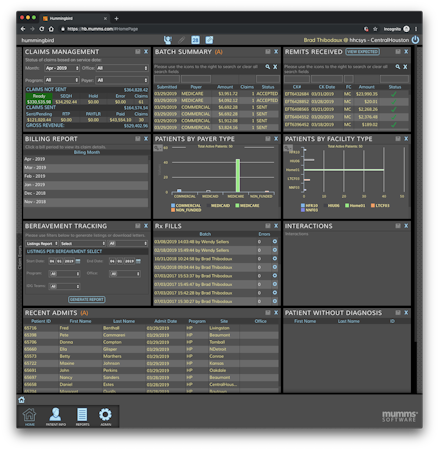Viewport: 439px width, 450px height.
Task: Open the Claims Management Program dropdown
Action: pyautogui.click(x=62, y=80)
